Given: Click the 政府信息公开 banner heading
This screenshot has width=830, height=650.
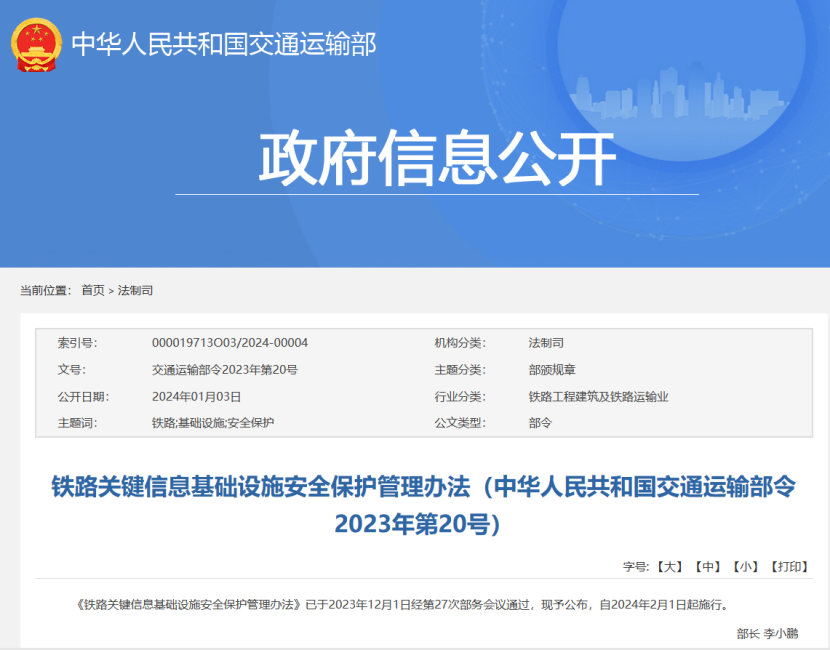Looking at the screenshot, I should pos(437,158).
